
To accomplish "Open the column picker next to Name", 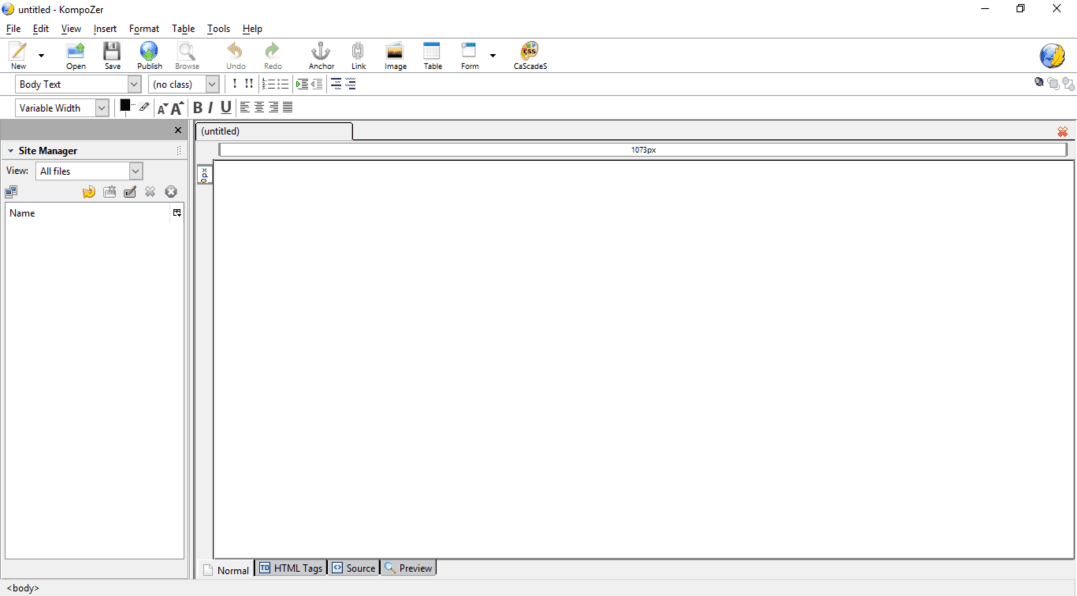I will point(177,213).
